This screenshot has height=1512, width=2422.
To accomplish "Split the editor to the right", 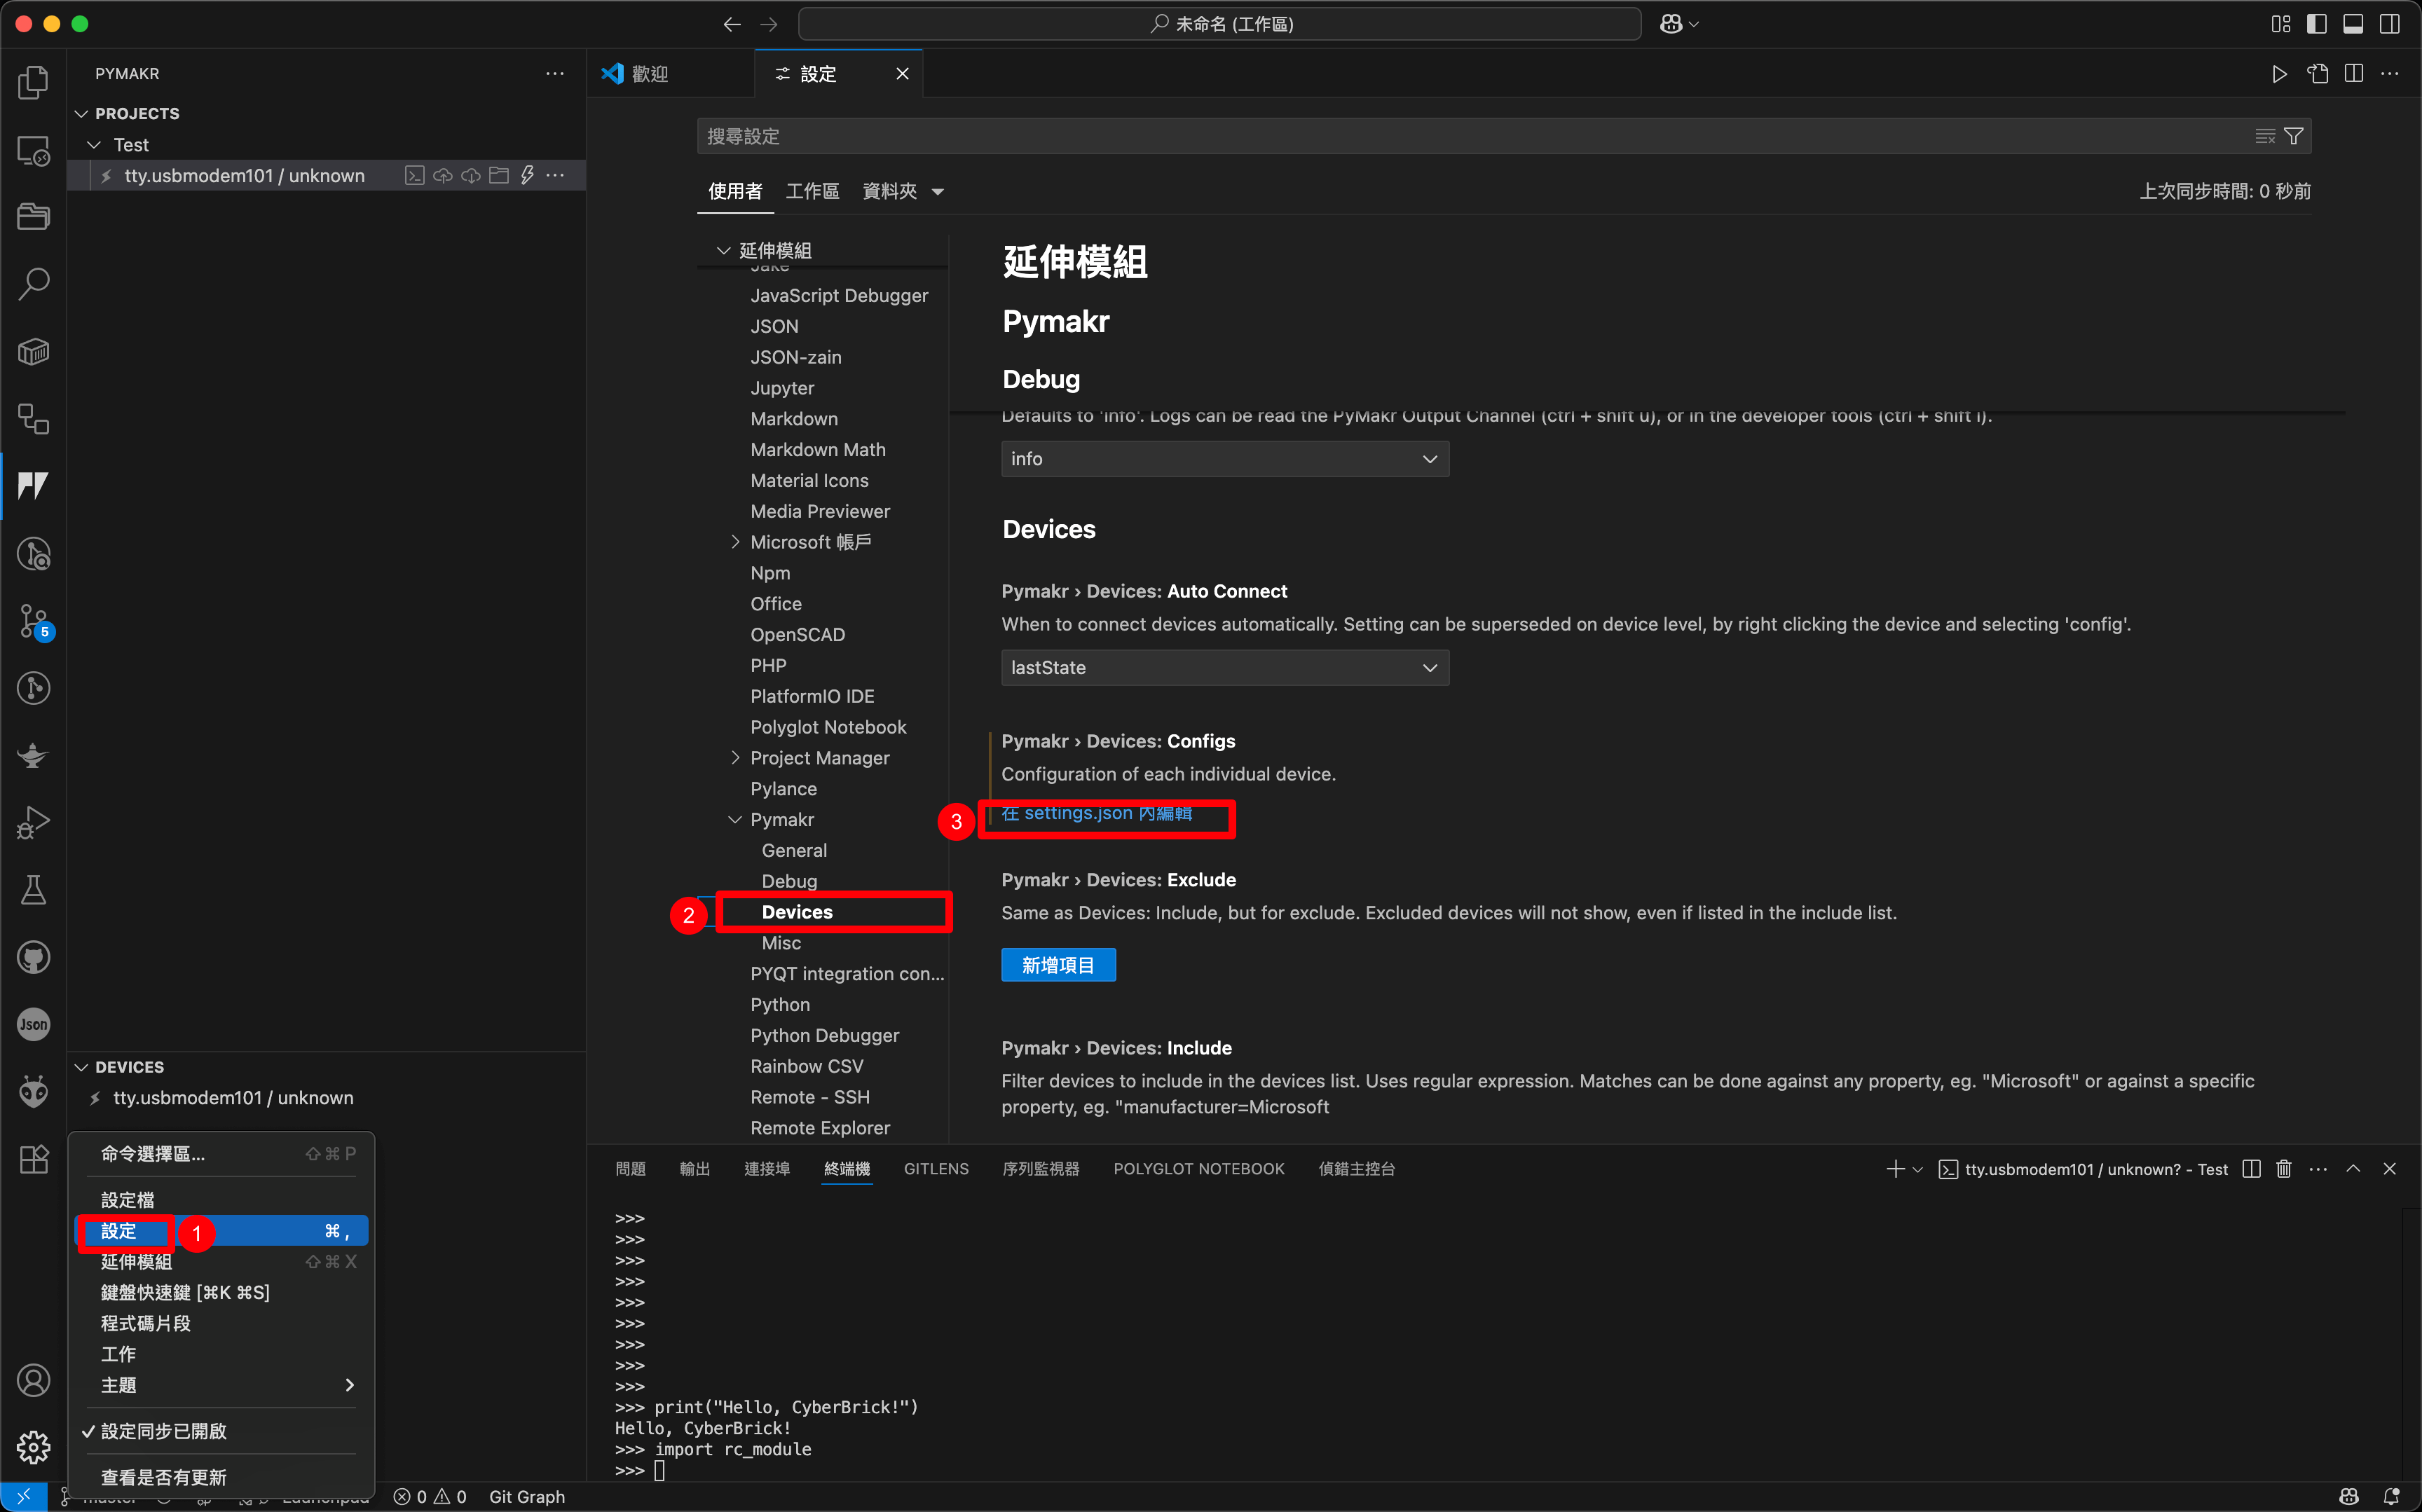I will tap(2354, 74).
